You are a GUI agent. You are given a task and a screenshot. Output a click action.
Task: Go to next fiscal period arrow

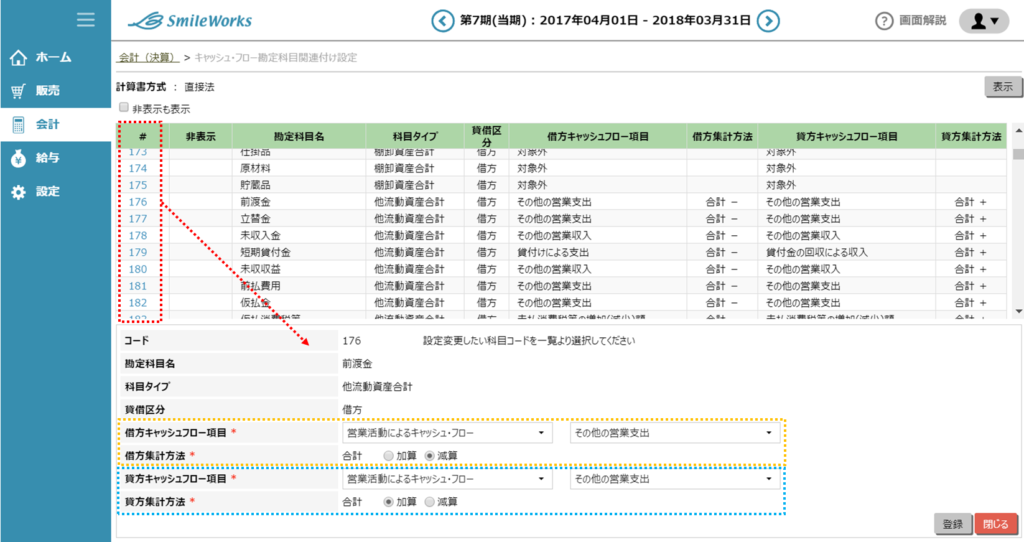tap(768, 20)
